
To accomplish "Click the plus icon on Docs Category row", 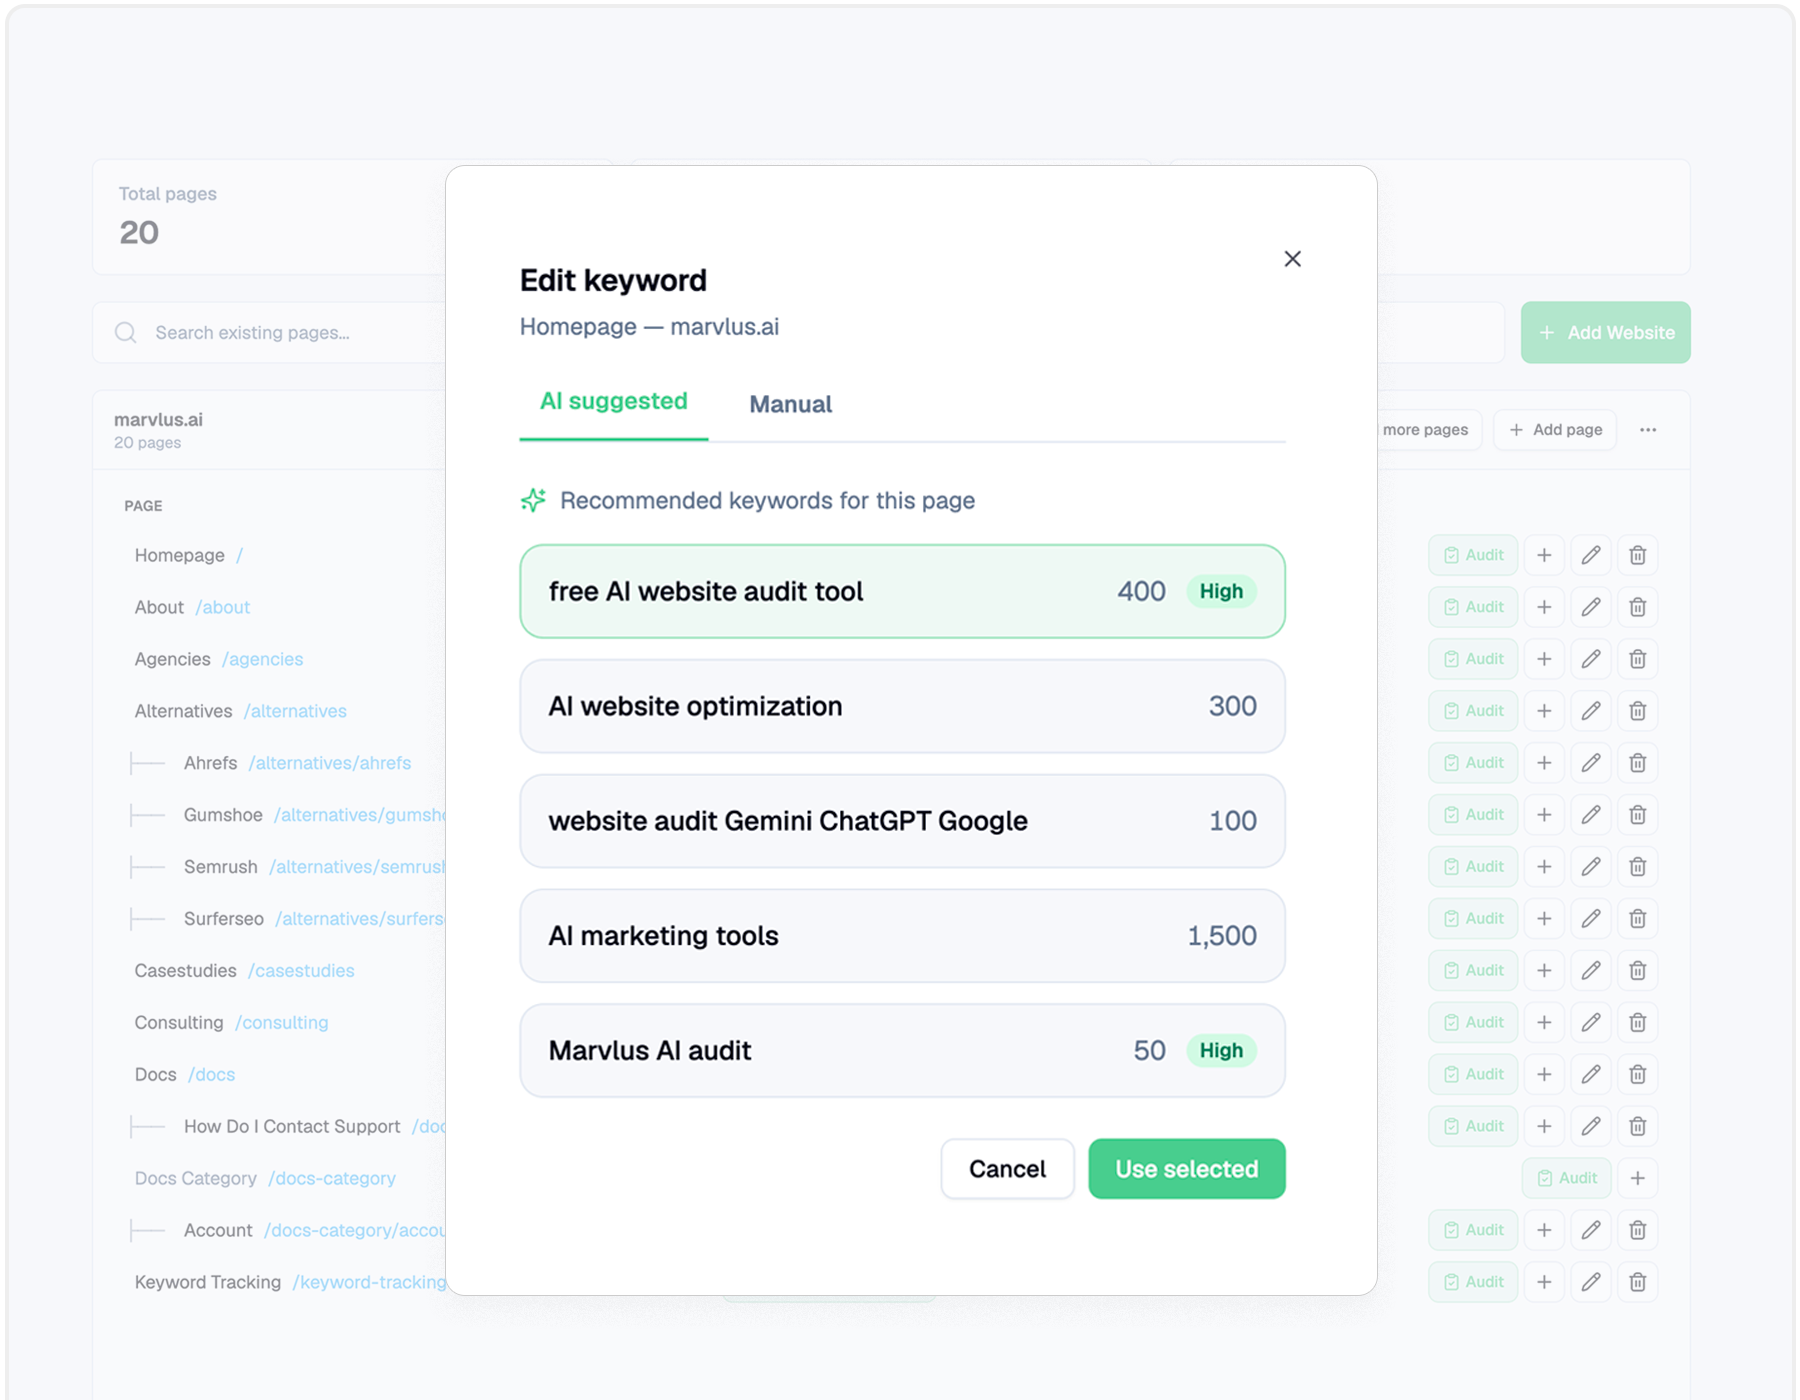I will pyautogui.click(x=1638, y=1178).
